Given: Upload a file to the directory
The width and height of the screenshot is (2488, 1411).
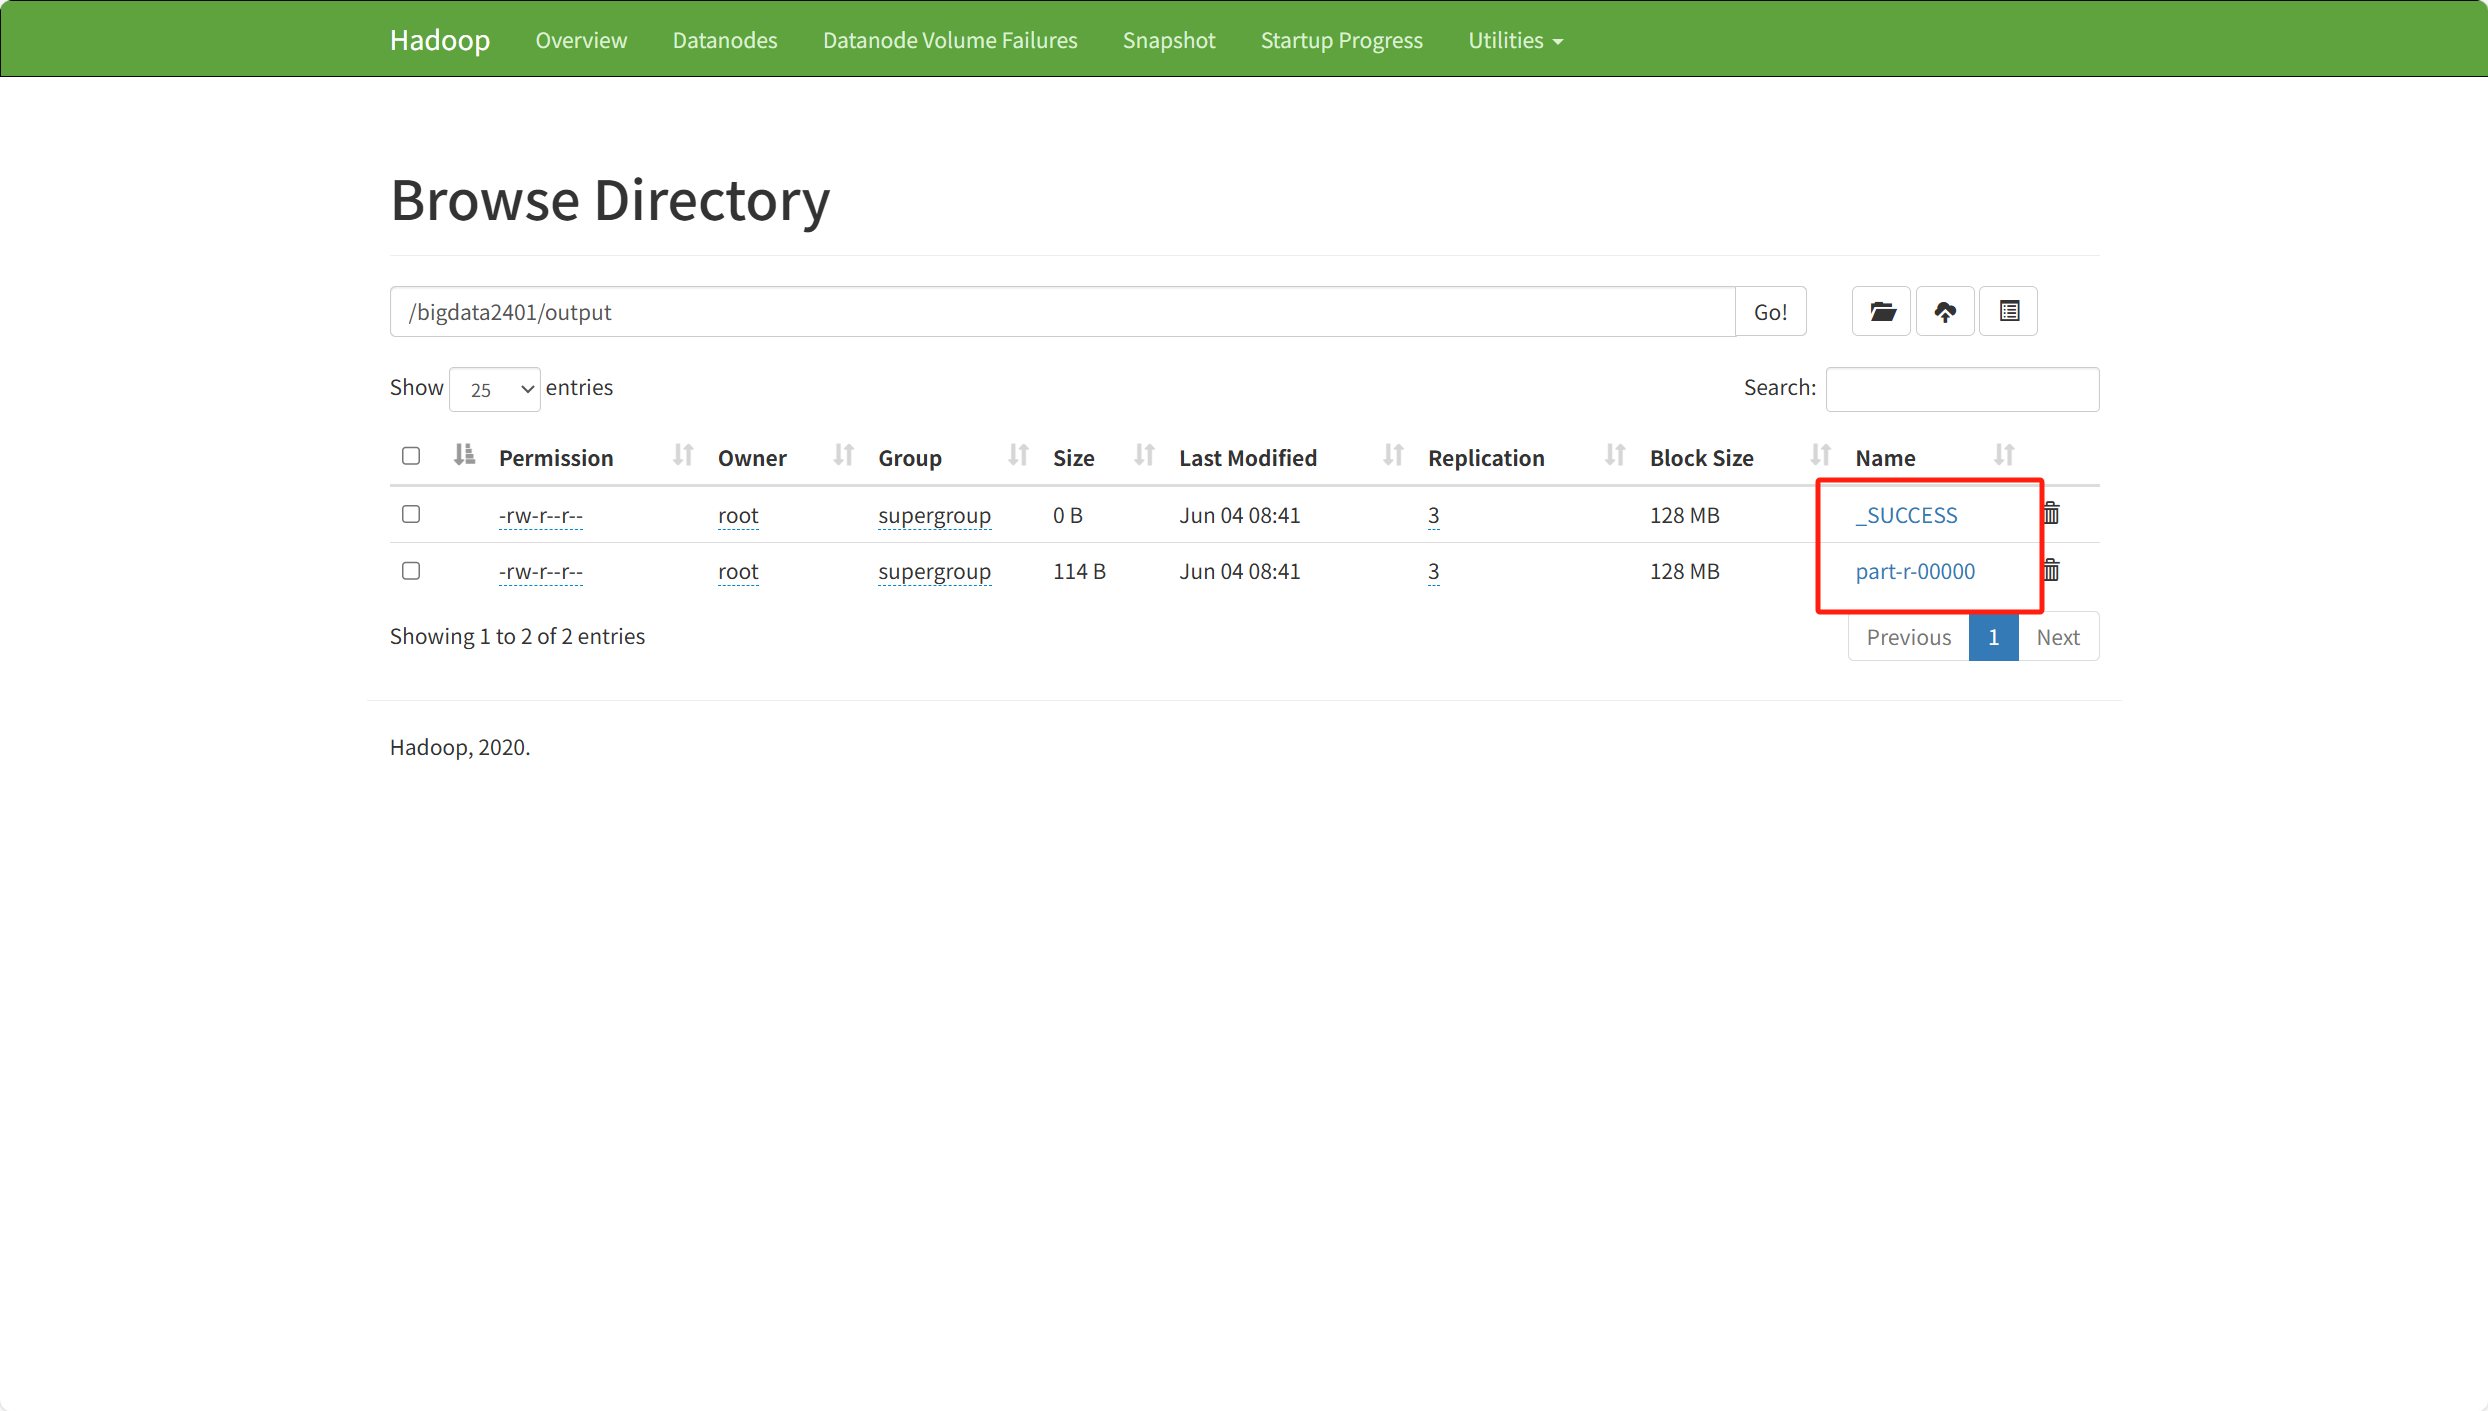Looking at the screenshot, I should tap(1945, 311).
